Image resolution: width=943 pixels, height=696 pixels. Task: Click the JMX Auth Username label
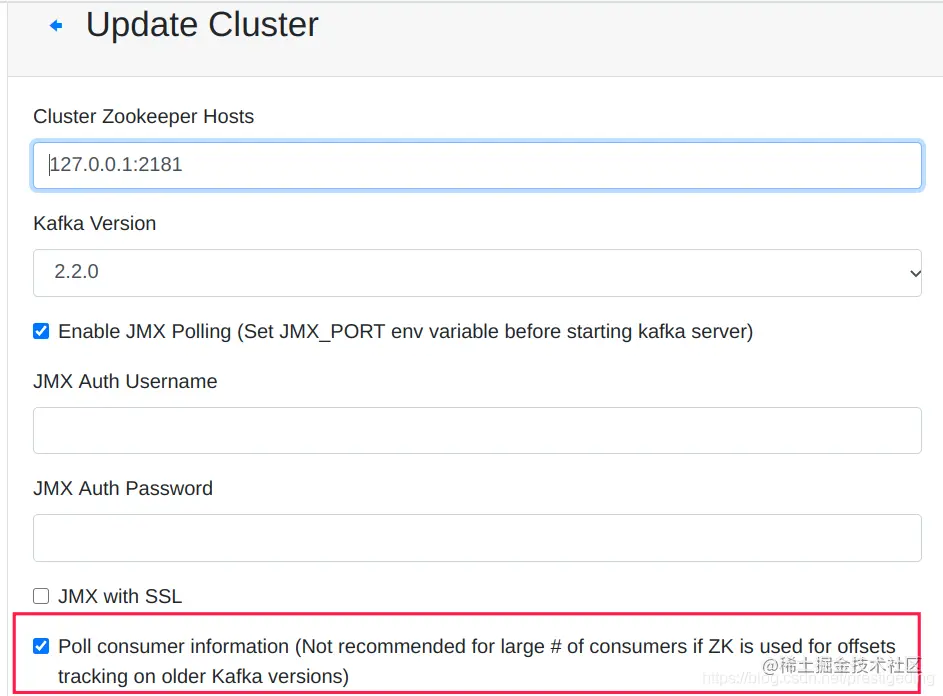point(125,381)
